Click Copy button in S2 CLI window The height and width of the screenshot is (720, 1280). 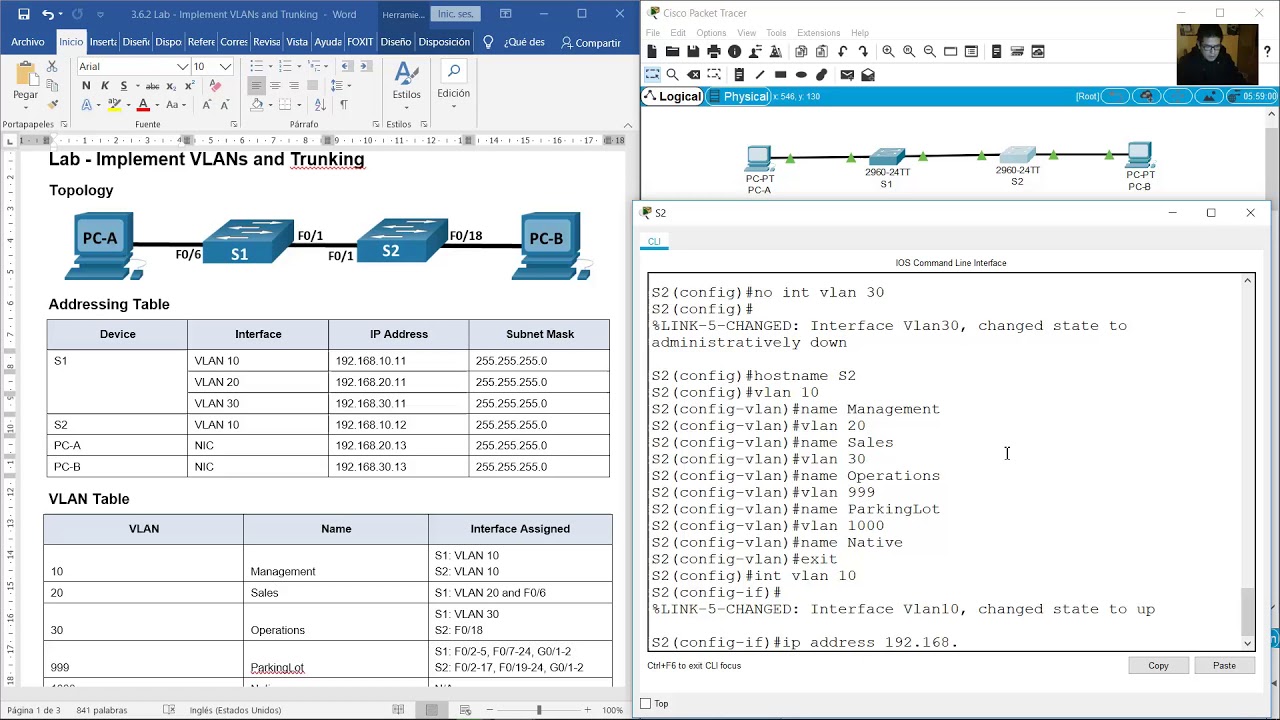[x=1158, y=665]
